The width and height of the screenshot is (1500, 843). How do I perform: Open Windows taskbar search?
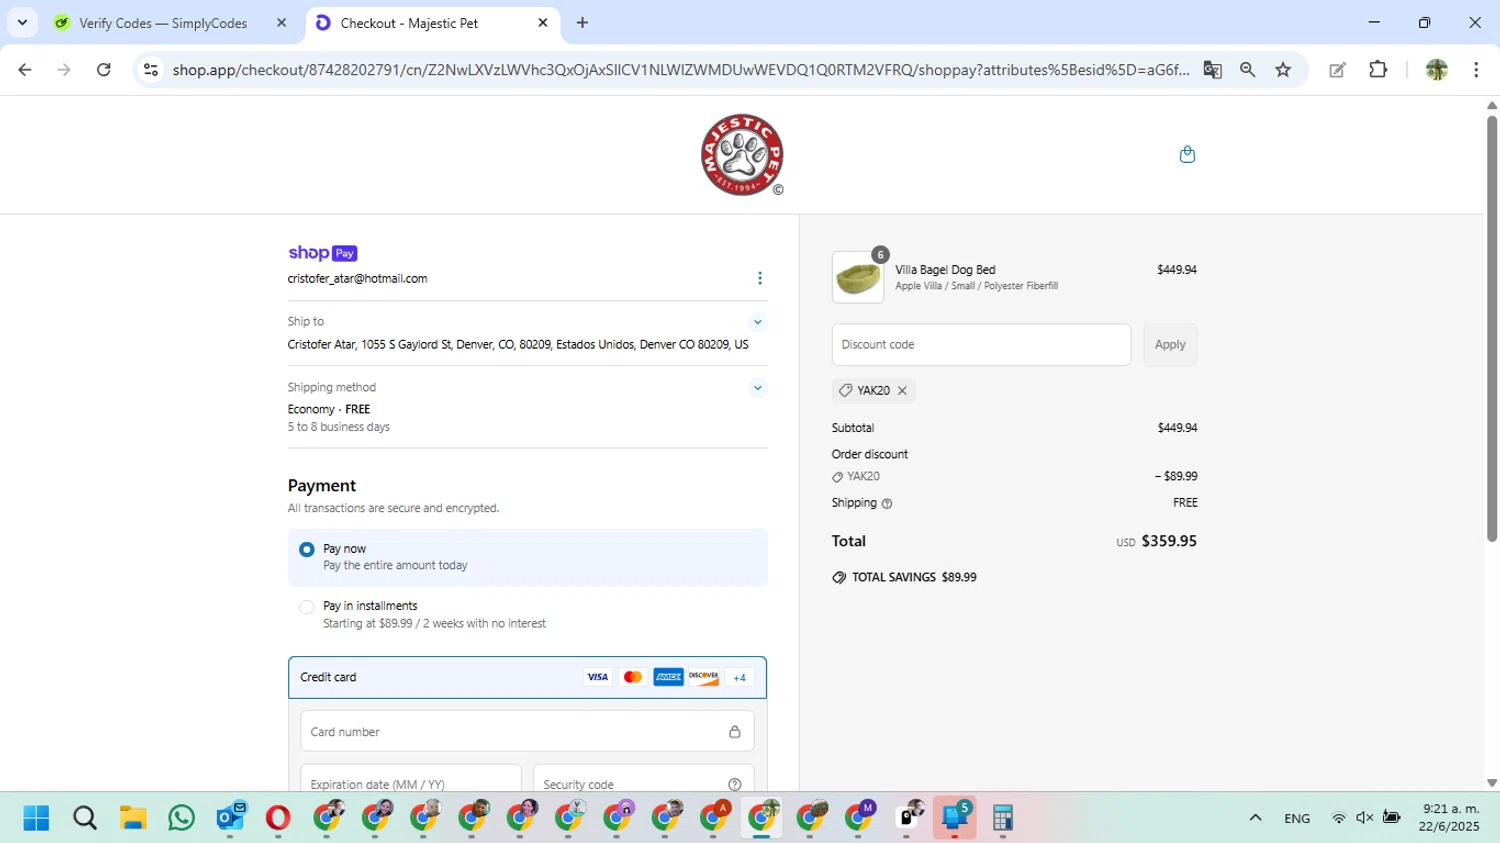85,818
